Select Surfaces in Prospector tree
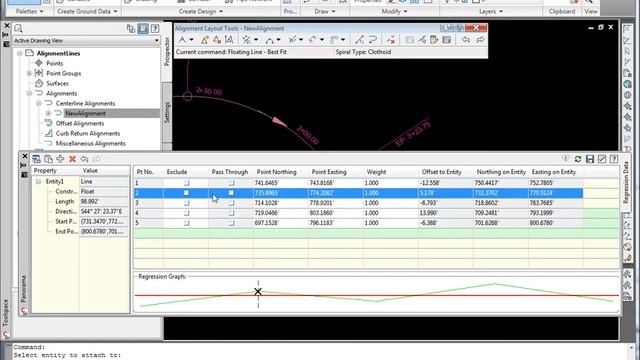Screen dimensions: 640x360 tap(57, 83)
